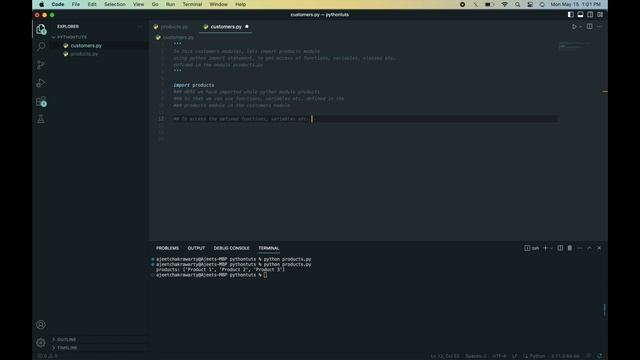The height and width of the screenshot is (360, 640).
Task: Change UTF-8 encoding in status bar
Action: tap(499, 356)
